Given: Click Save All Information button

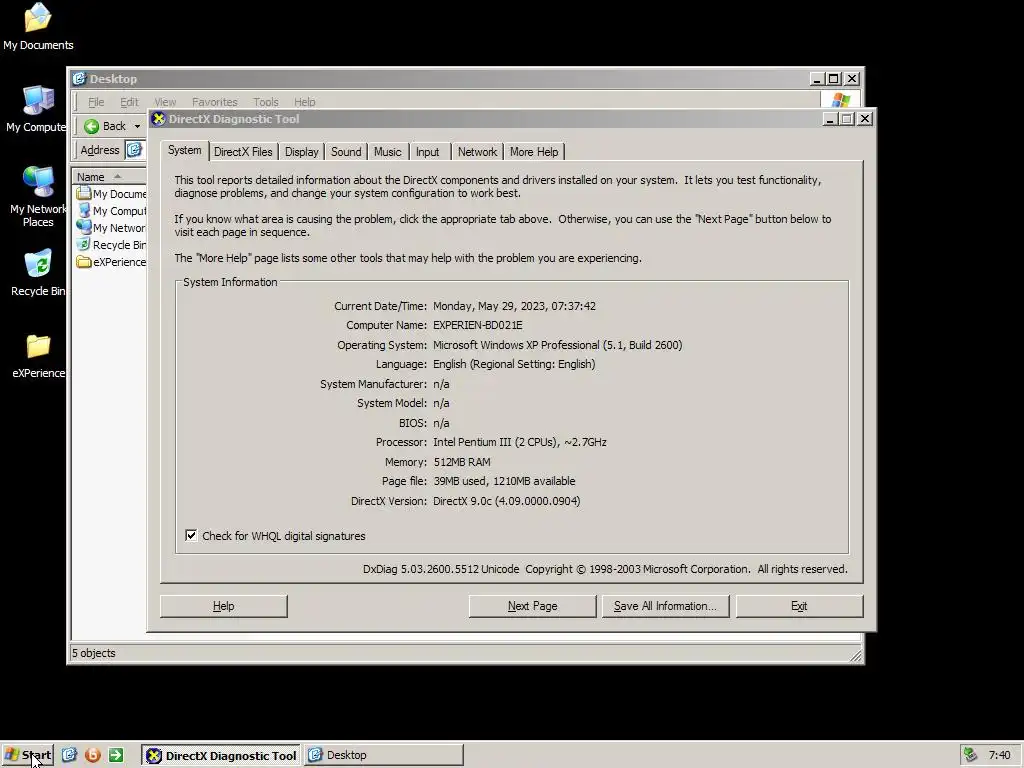Looking at the screenshot, I should (x=665, y=606).
